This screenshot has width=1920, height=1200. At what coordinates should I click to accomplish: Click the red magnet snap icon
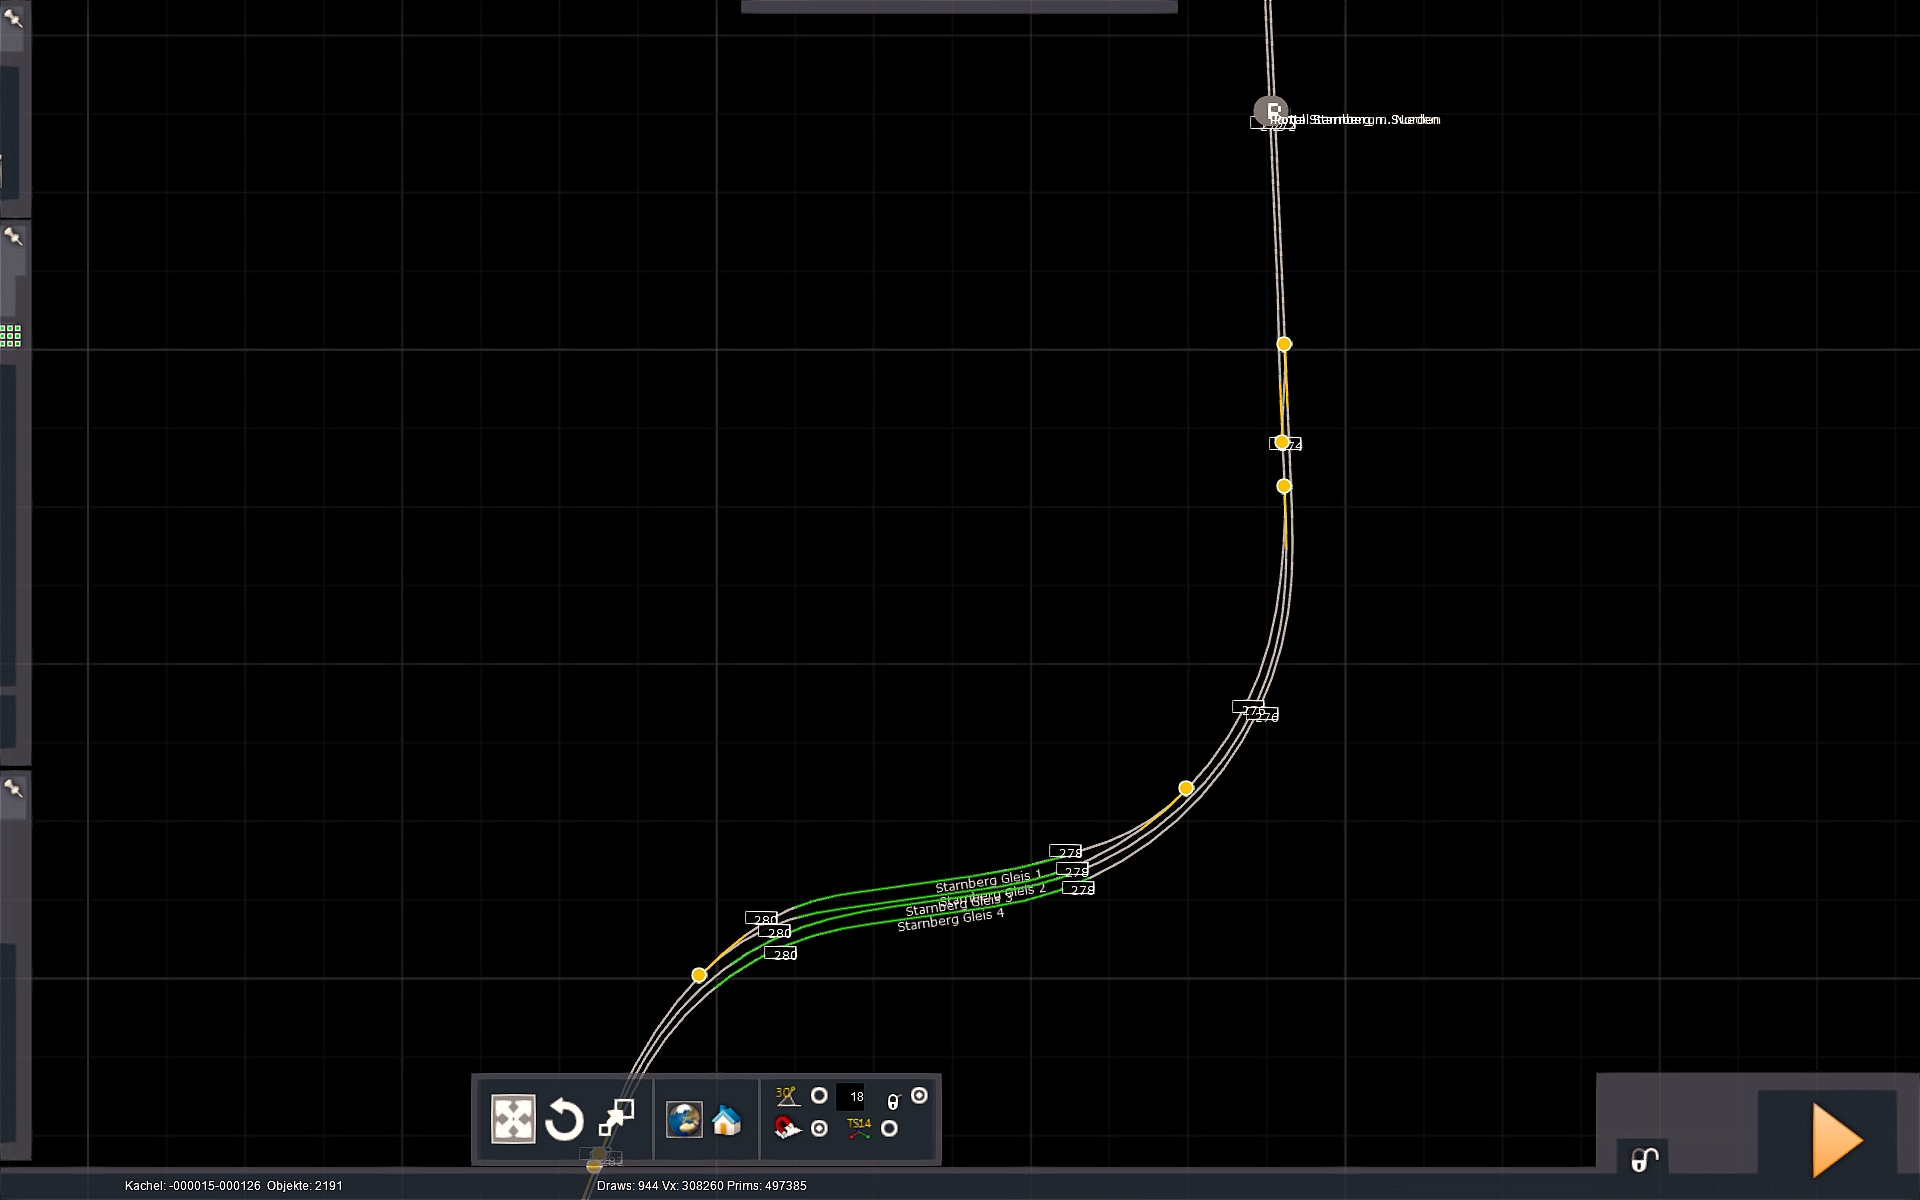tap(787, 1129)
